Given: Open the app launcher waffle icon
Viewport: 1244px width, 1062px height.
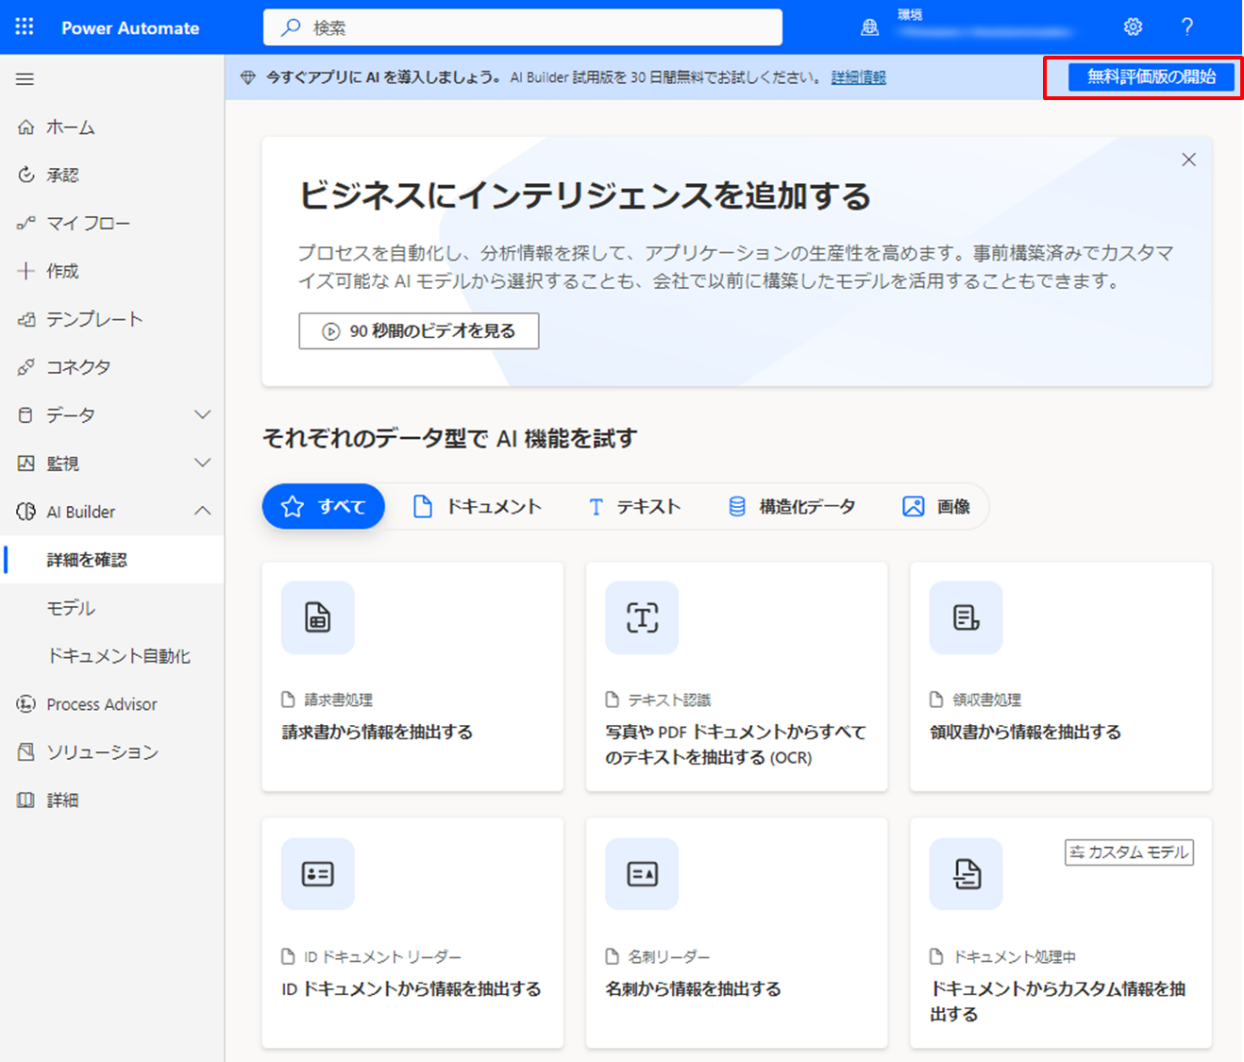Looking at the screenshot, I should pos(25,27).
